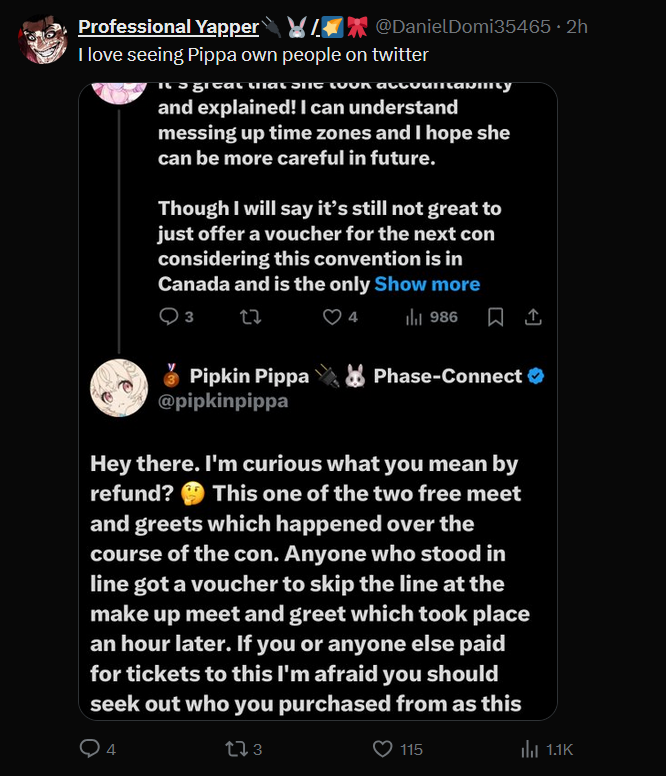Reply icon inside quoted tweet
The image size is (666, 776).
tap(168, 317)
